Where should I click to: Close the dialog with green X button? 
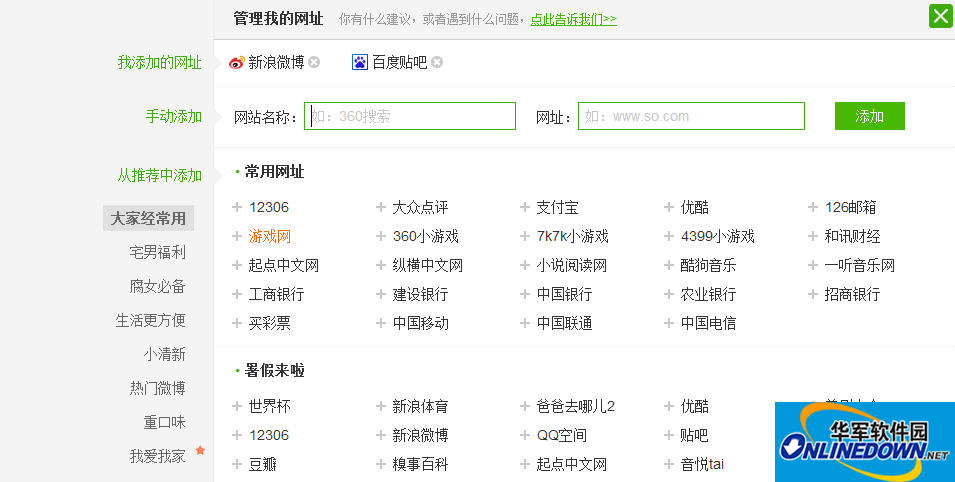[x=940, y=16]
